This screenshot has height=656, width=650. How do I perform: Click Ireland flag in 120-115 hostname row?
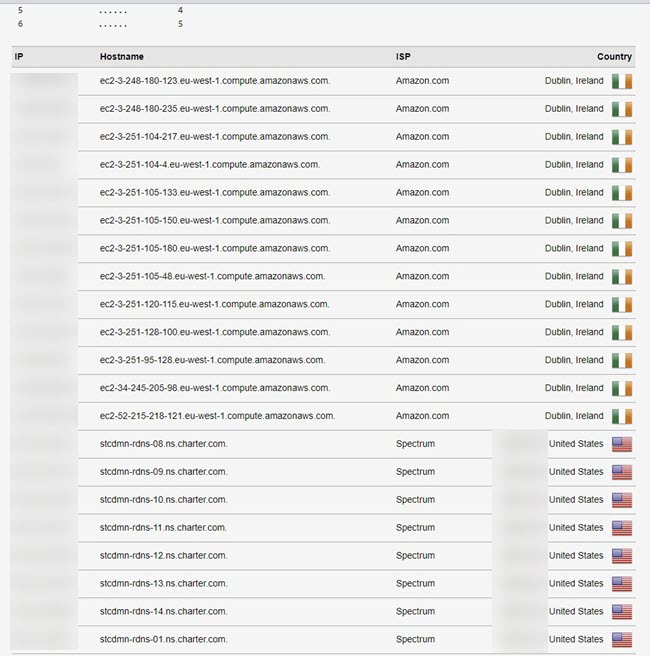point(622,305)
